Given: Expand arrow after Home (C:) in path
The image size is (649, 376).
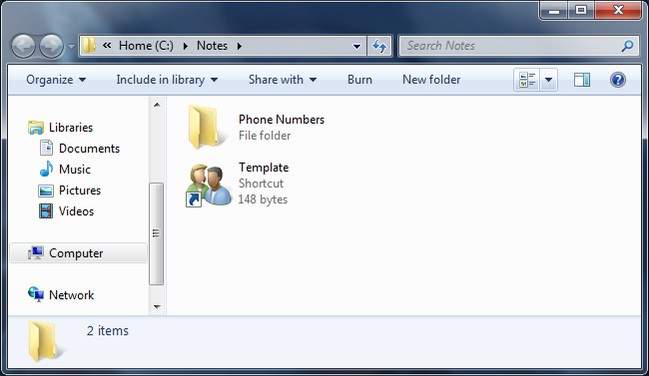Looking at the screenshot, I should point(186,46).
